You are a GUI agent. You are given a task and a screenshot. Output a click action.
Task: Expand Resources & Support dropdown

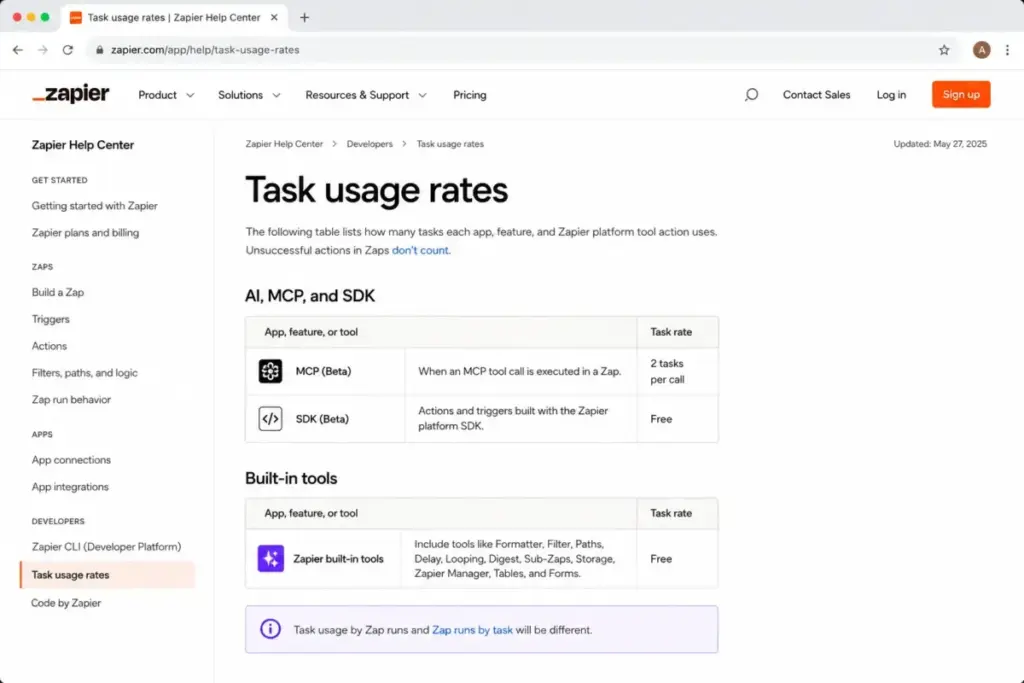pos(366,95)
